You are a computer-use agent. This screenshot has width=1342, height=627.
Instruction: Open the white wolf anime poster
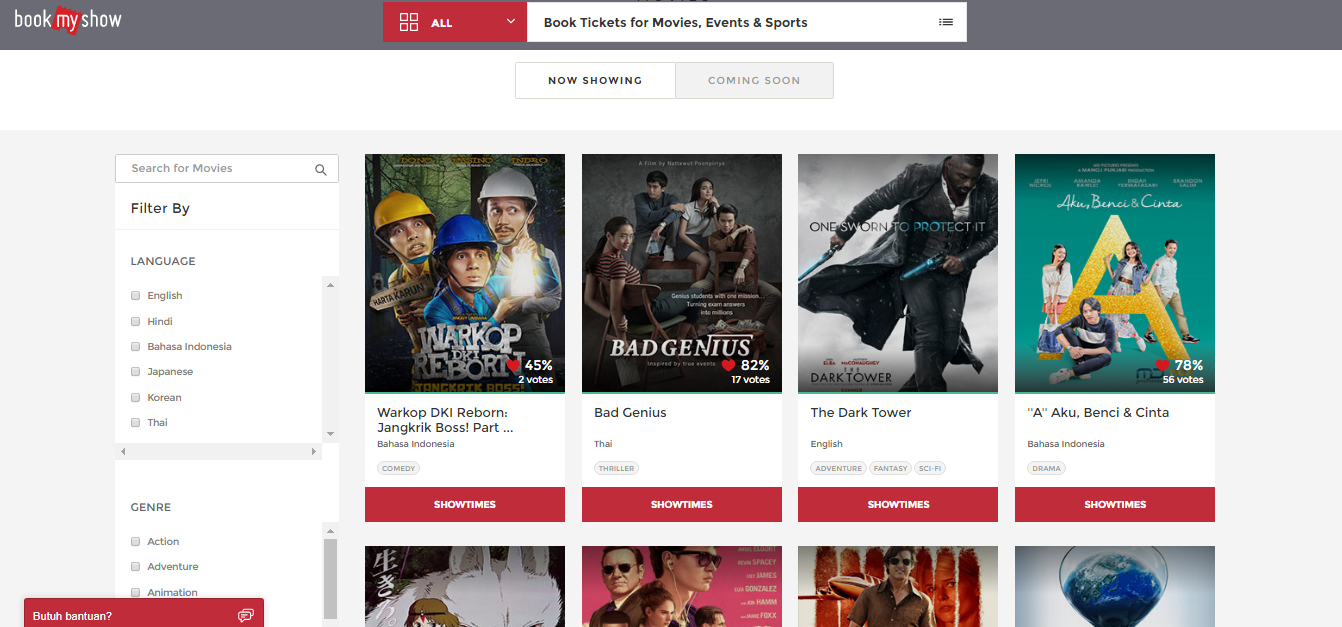[465, 586]
